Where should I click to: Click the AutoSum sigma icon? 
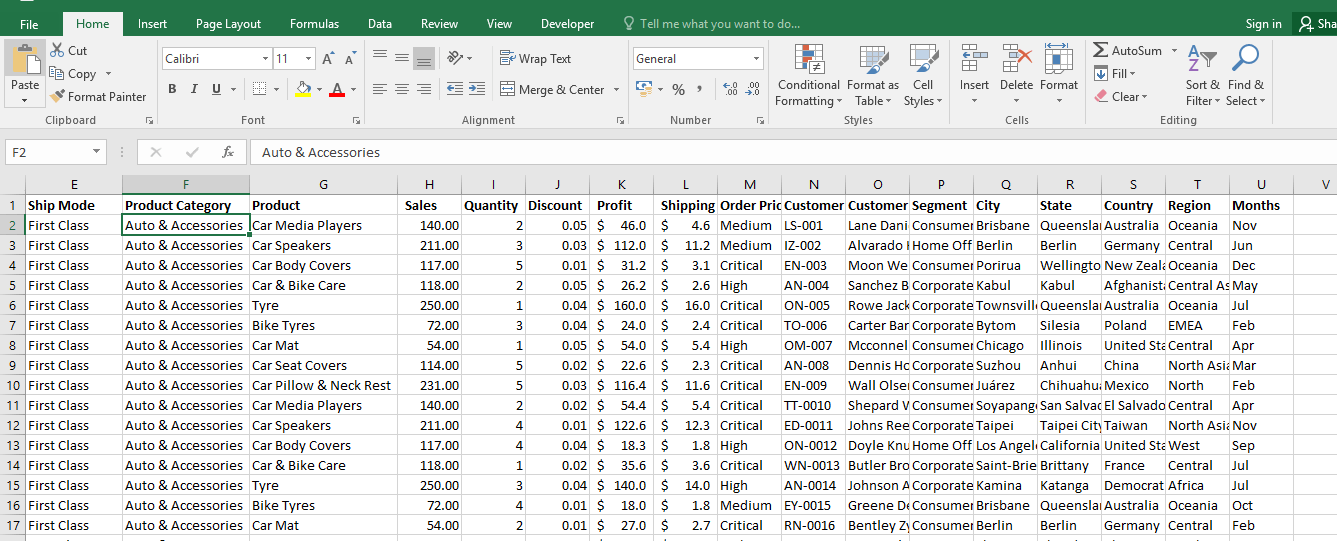click(1101, 51)
